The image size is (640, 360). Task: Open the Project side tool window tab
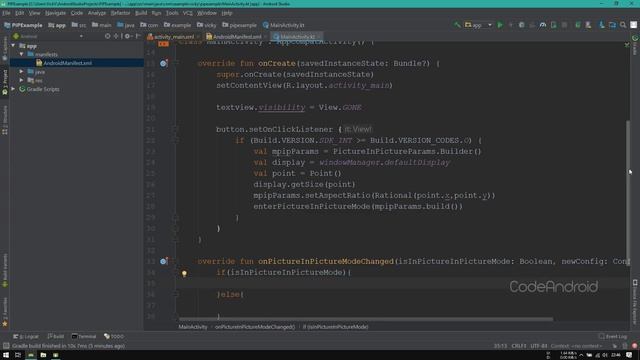point(5,82)
